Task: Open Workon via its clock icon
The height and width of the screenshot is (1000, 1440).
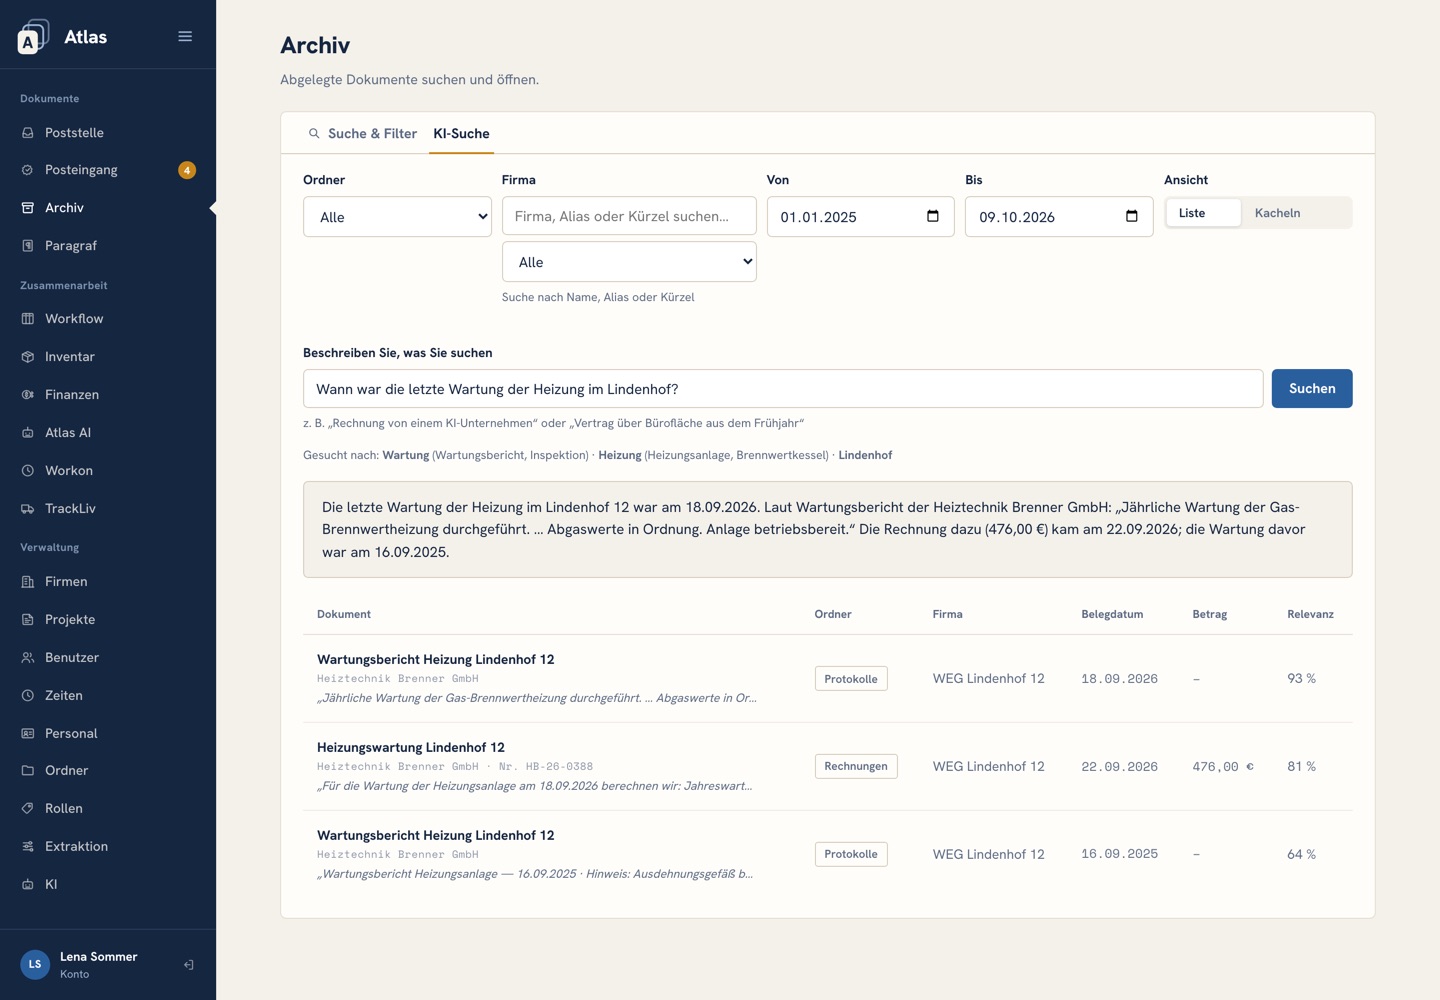Action: (x=28, y=471)
